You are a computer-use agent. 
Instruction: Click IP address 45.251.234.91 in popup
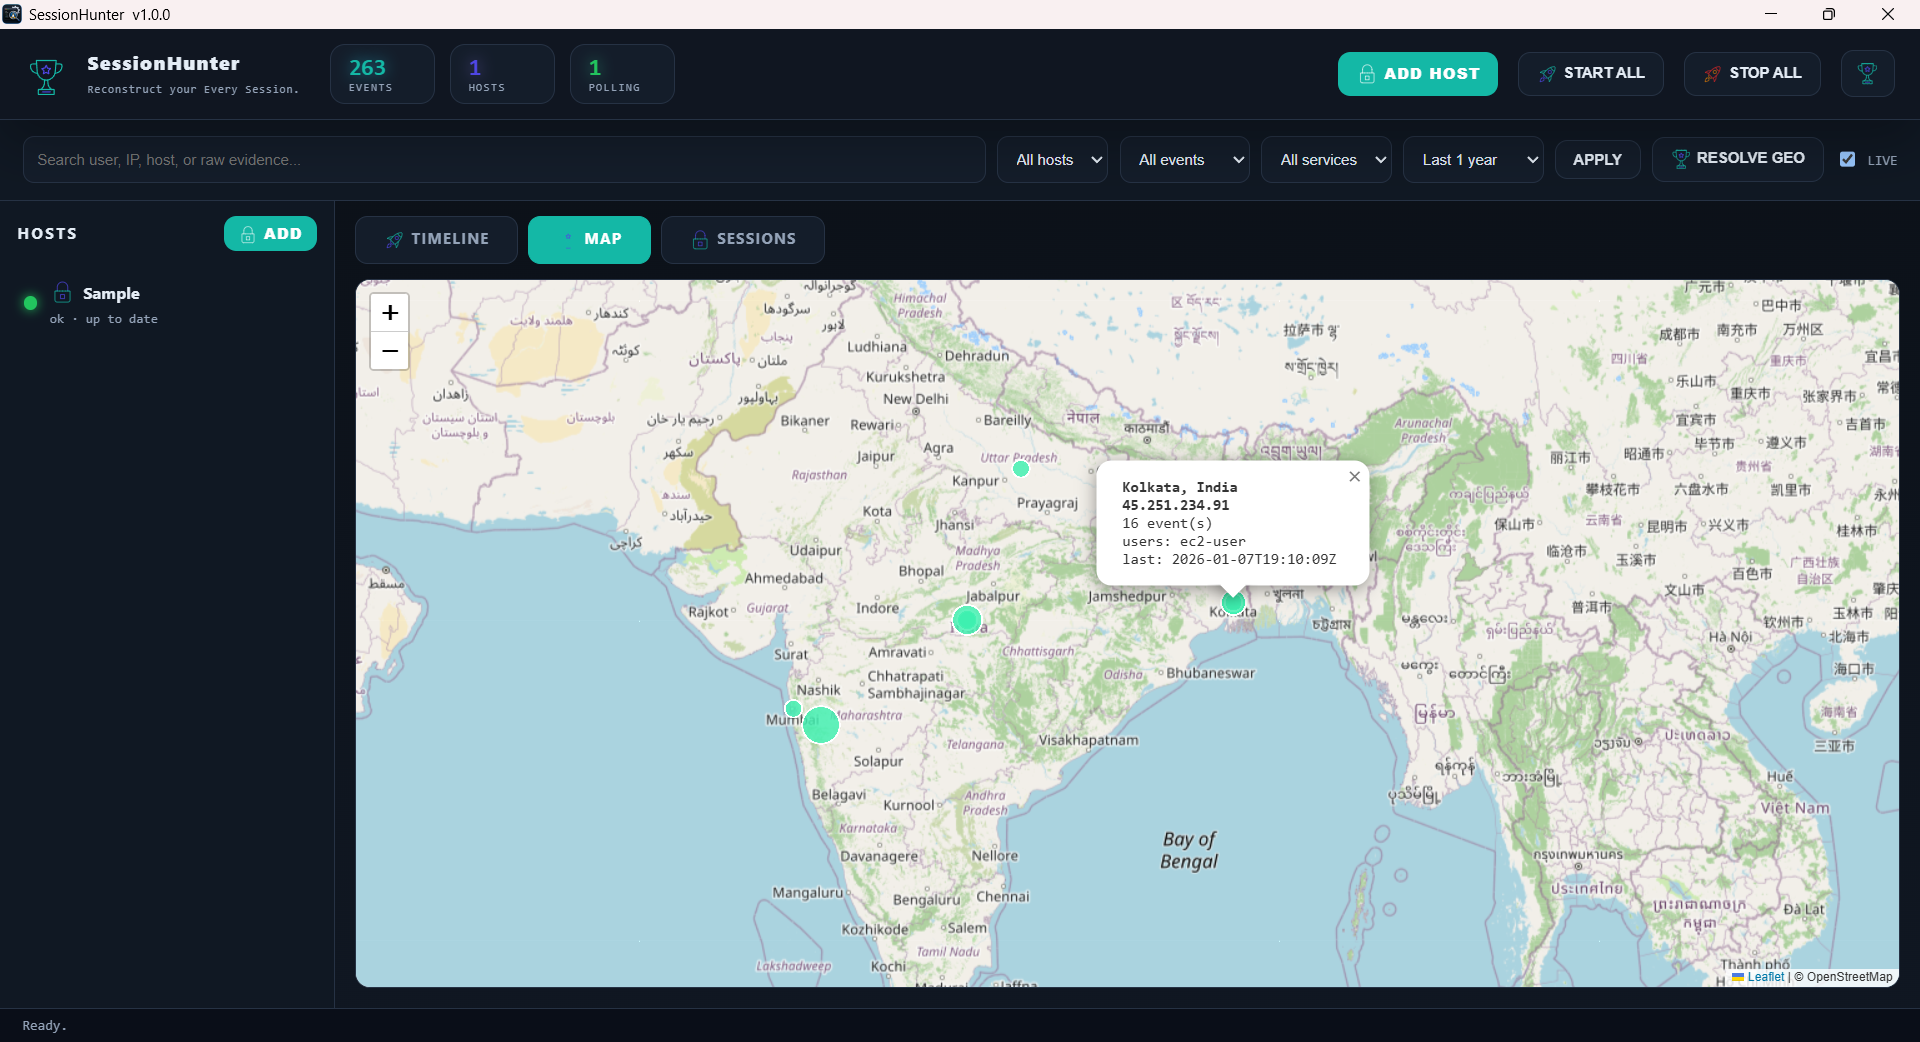click(1175, 505)
